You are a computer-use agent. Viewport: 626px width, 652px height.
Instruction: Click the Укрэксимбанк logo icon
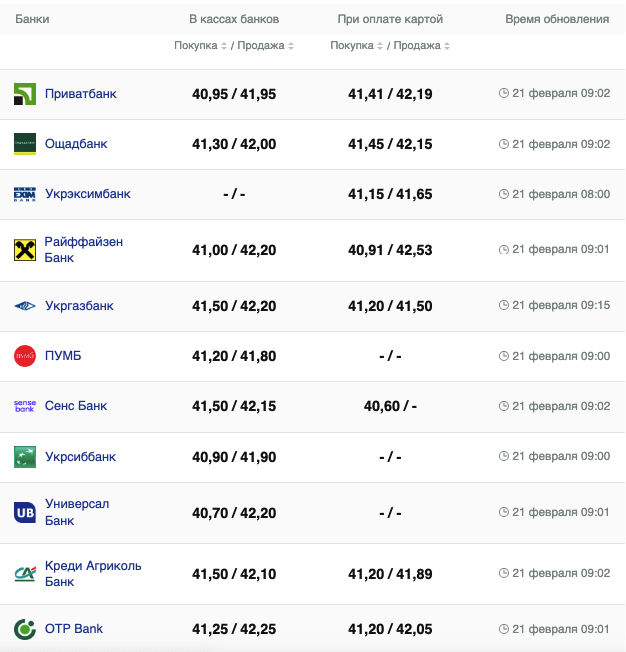[25, 194]
